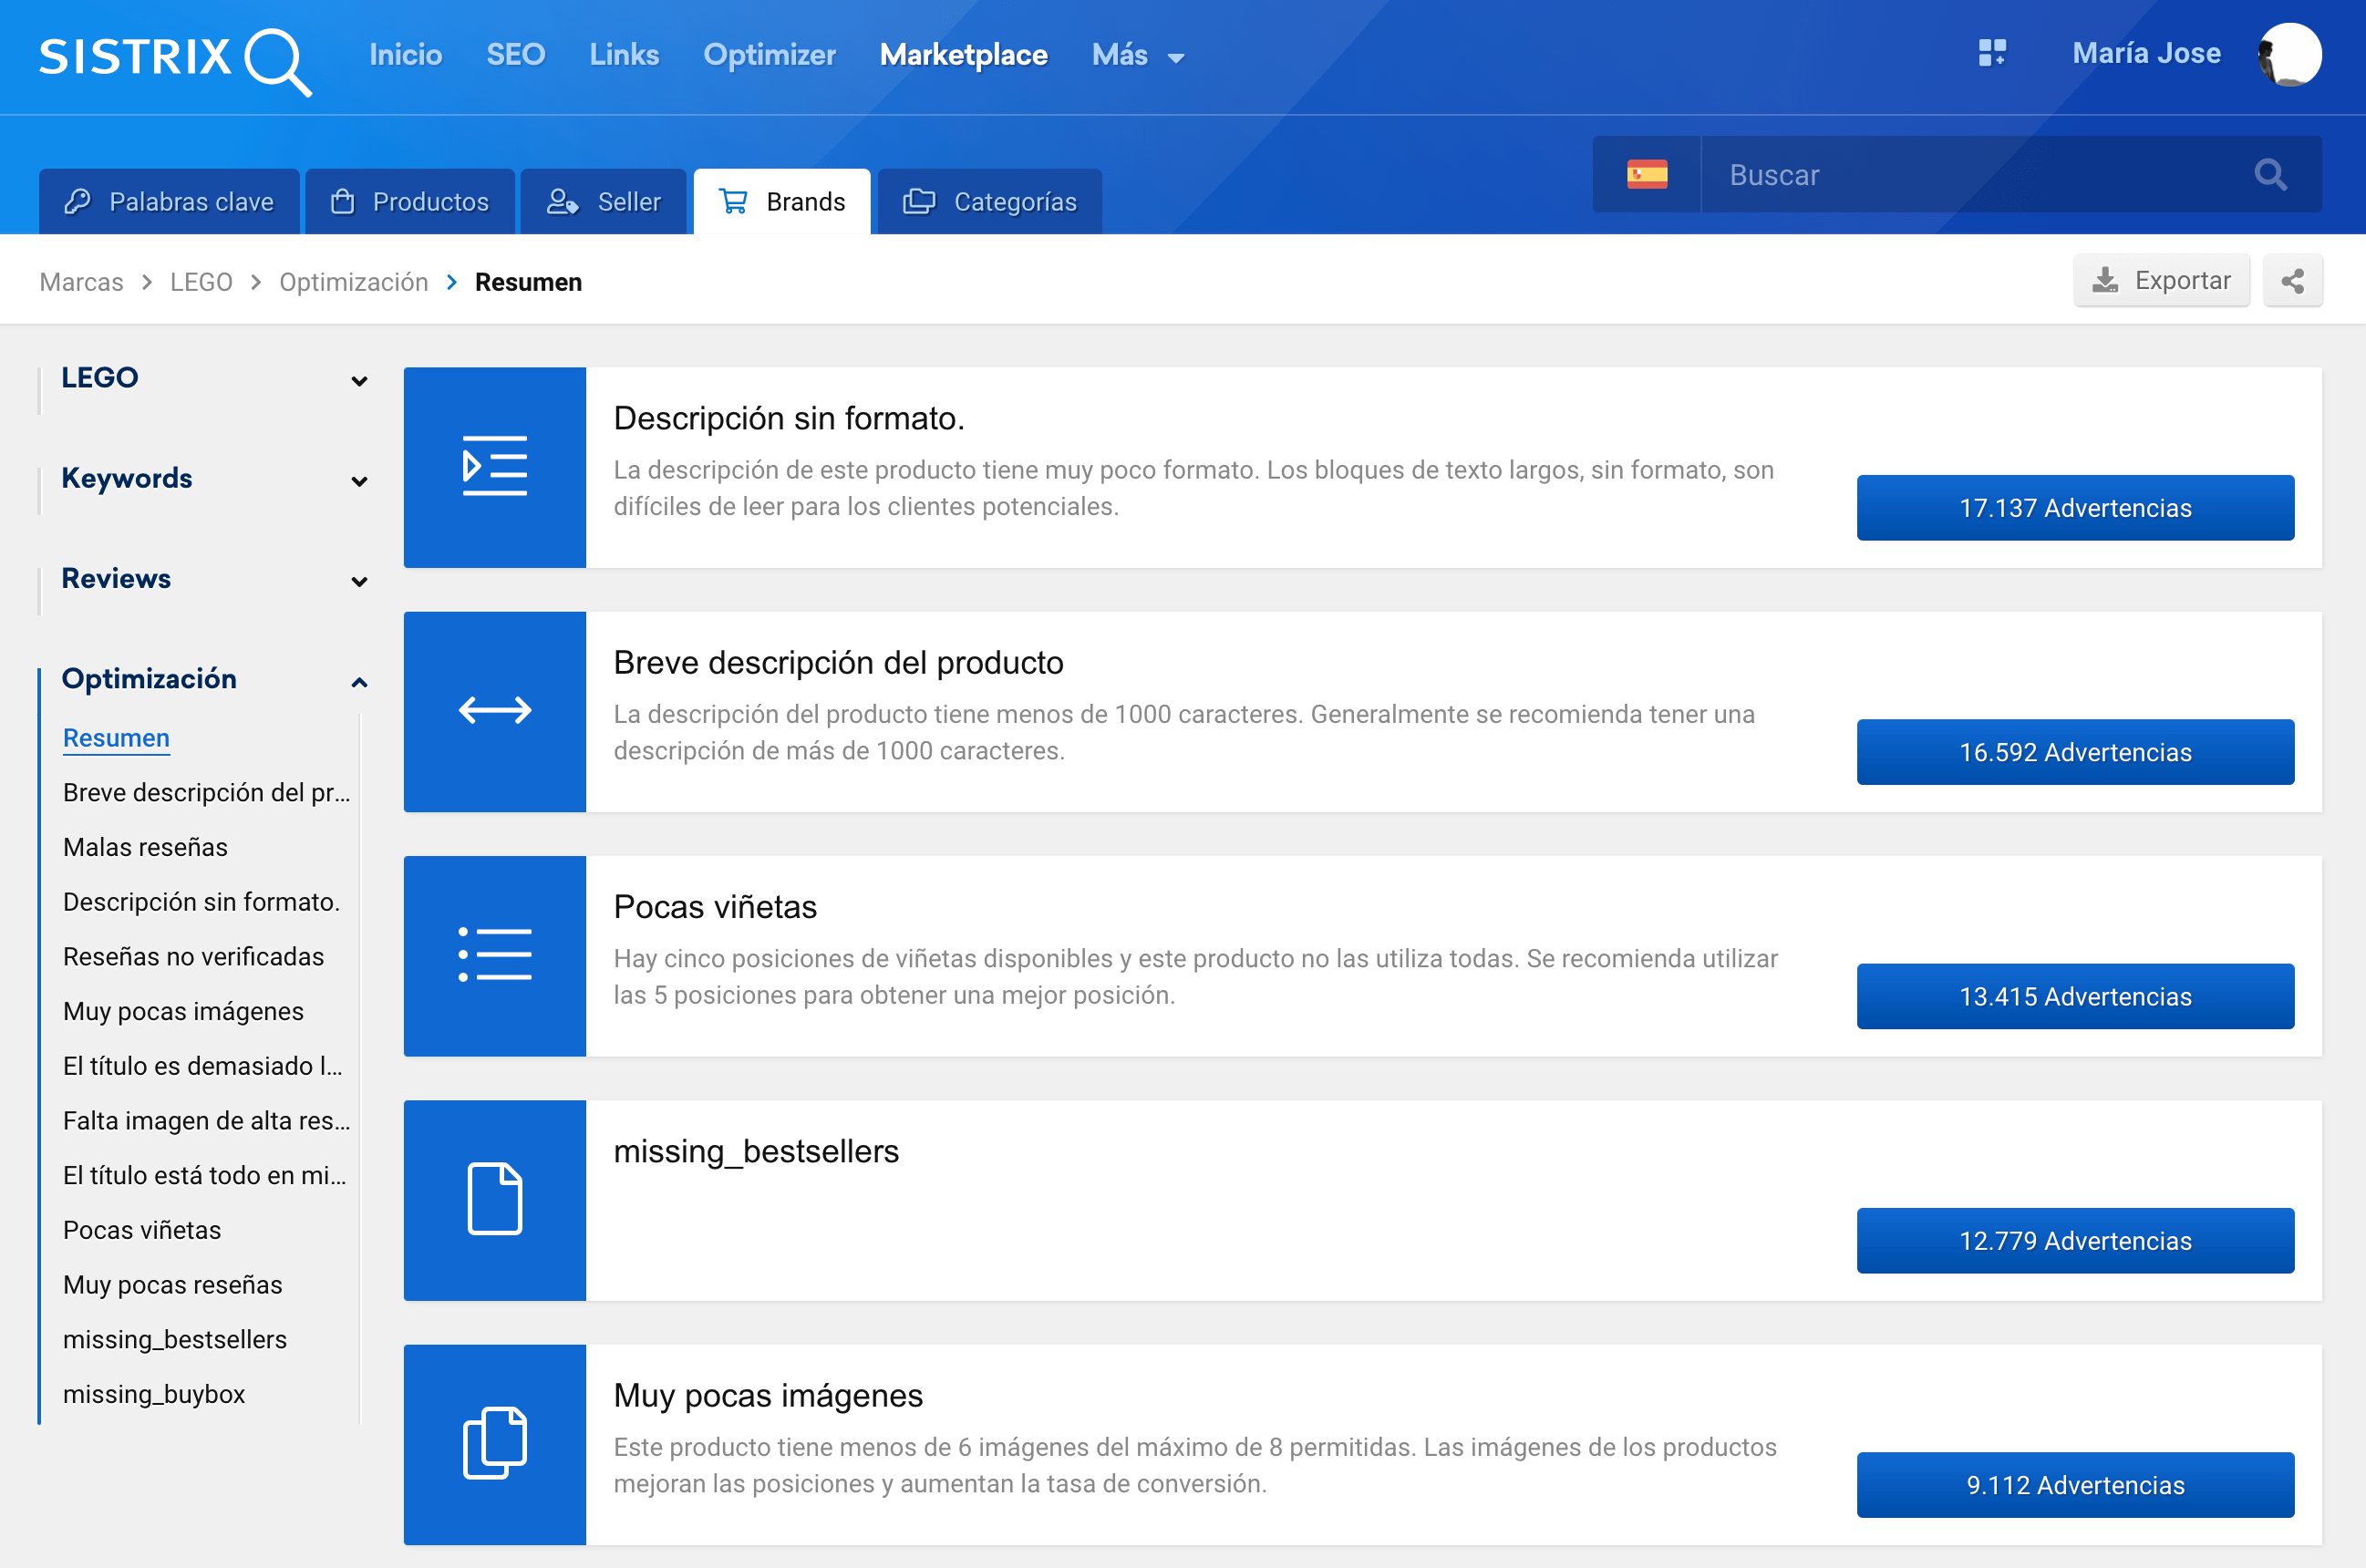Click the share icon button

(2292, 281)
